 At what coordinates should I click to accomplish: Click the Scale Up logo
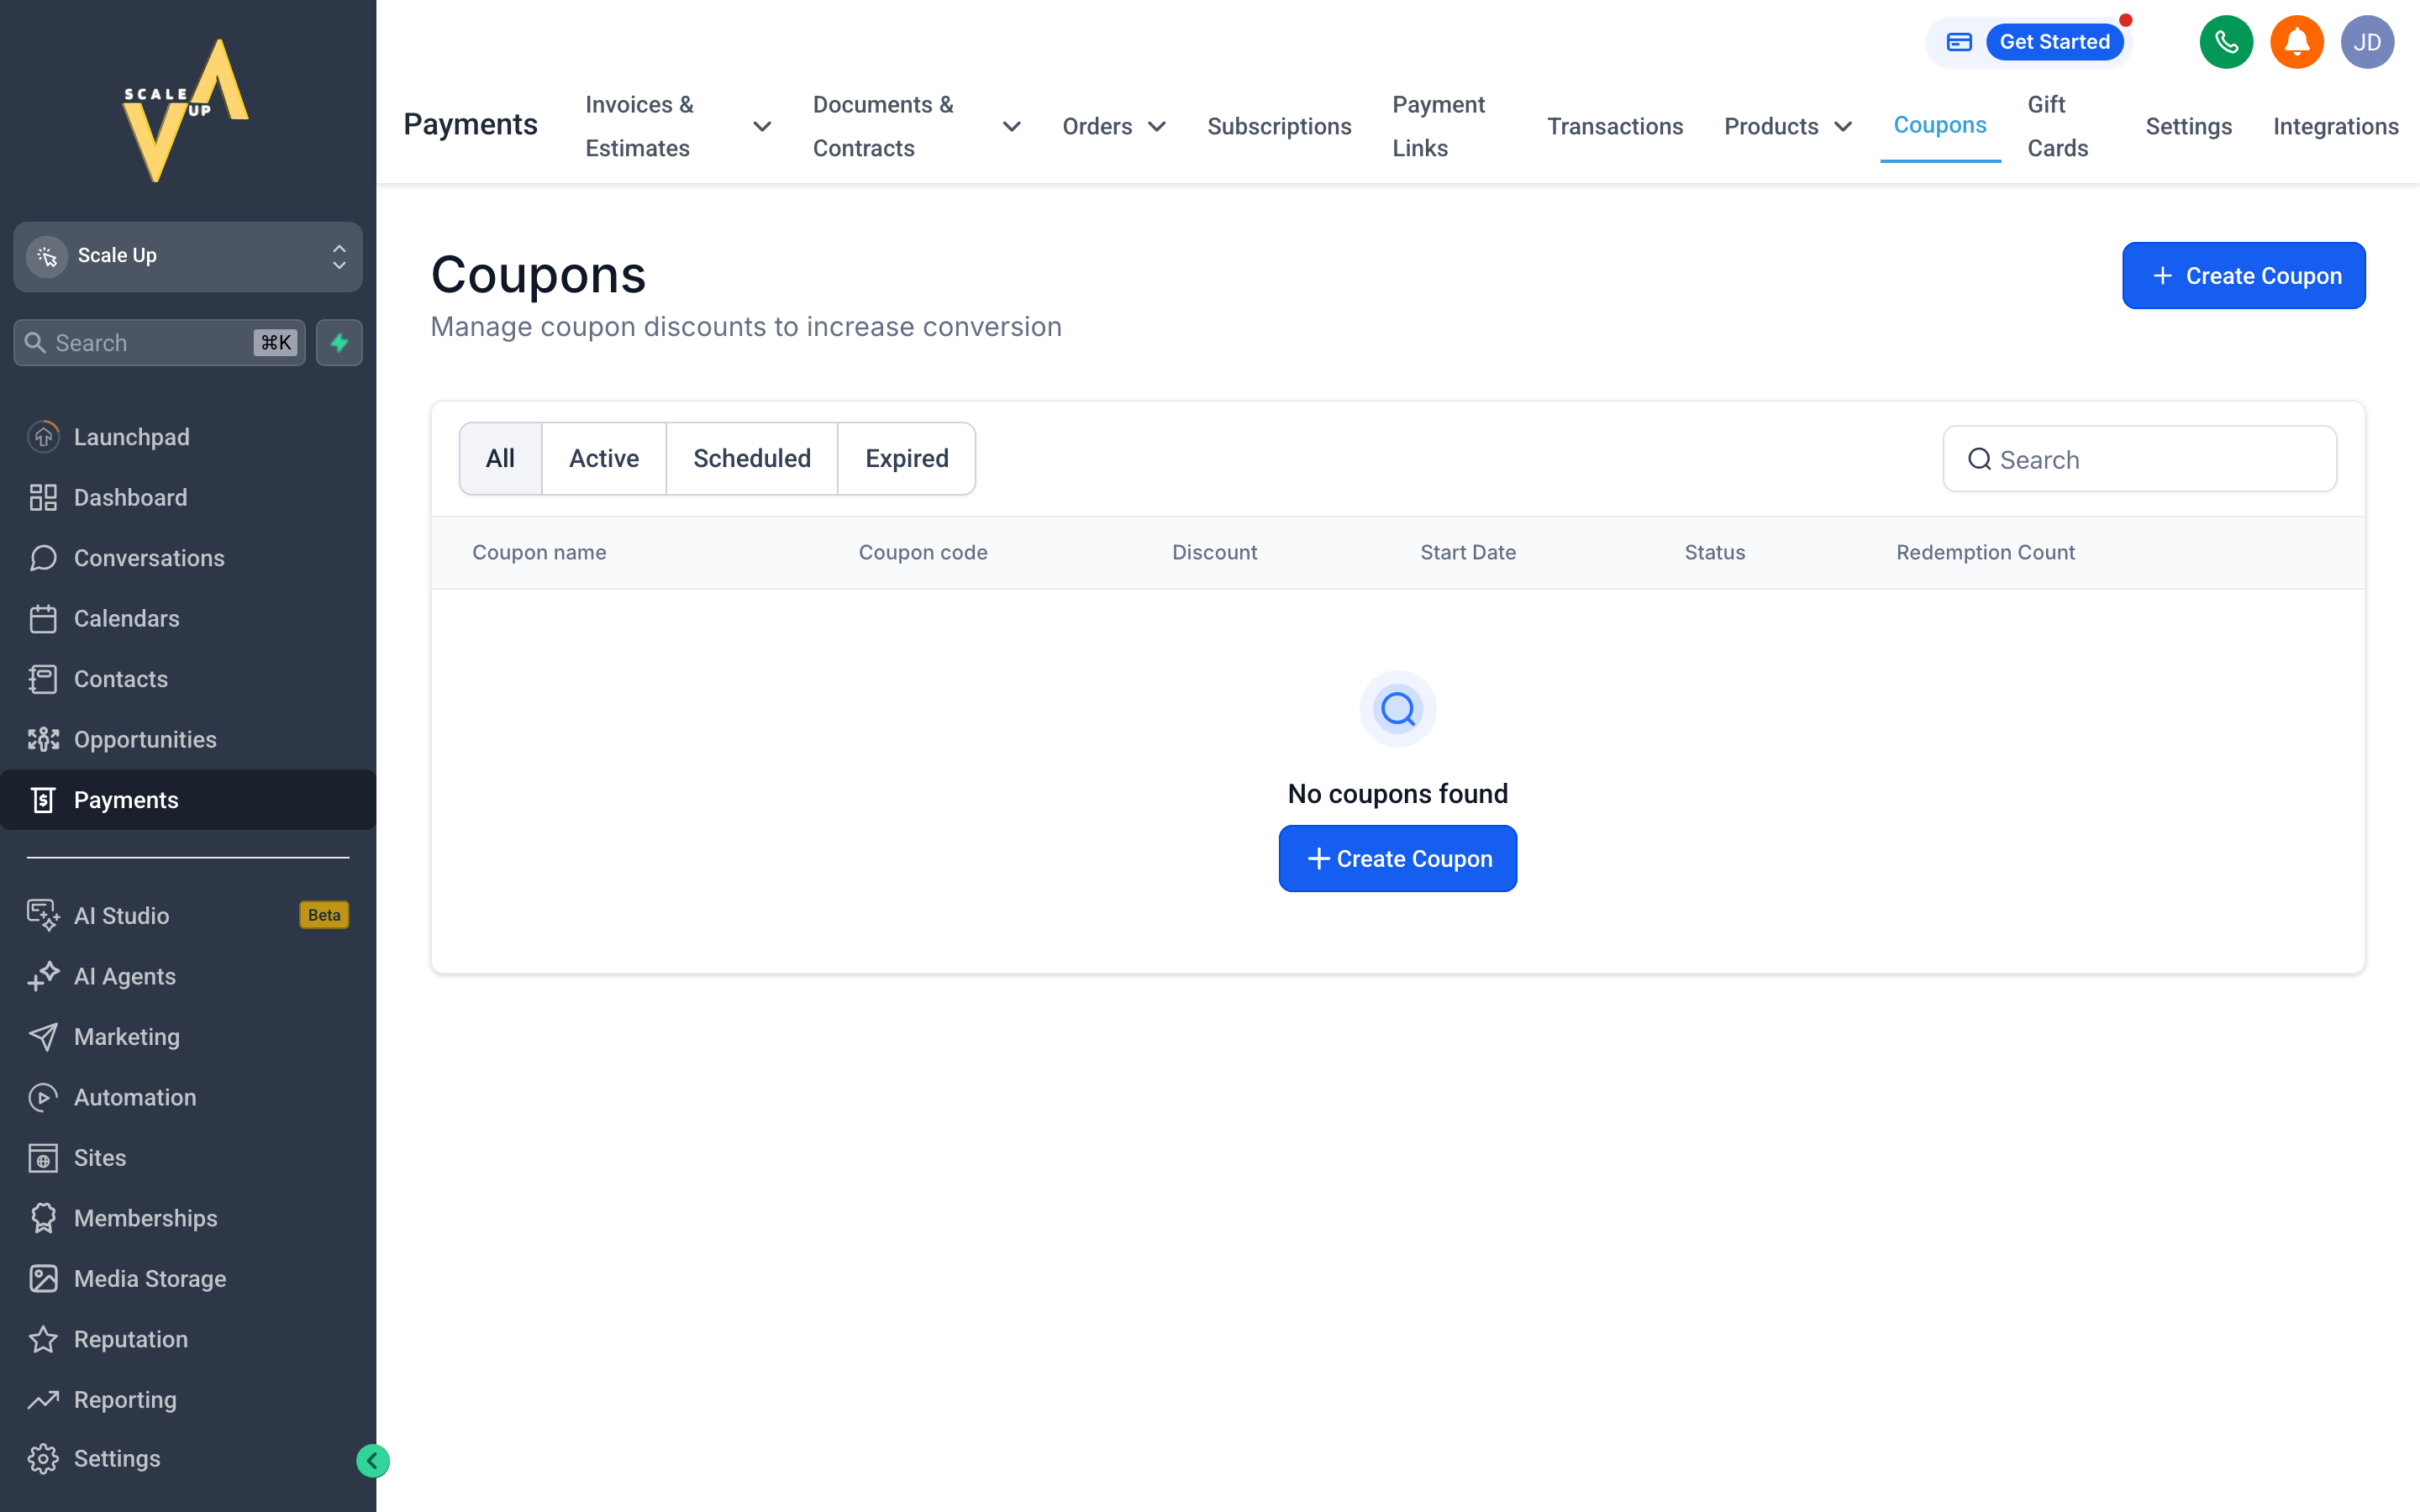pos(187,110)
